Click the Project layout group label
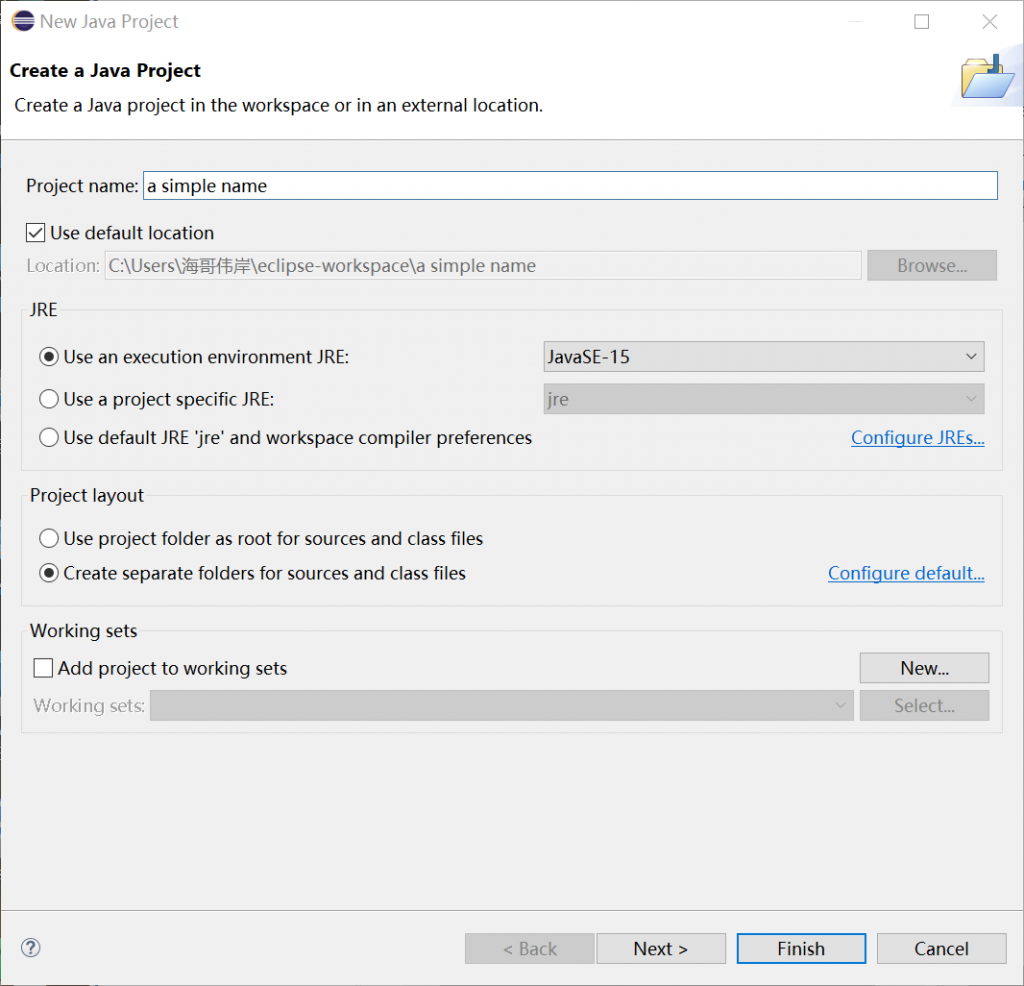The height and width of the screenshot is (986, 1024). click(87, 496)
